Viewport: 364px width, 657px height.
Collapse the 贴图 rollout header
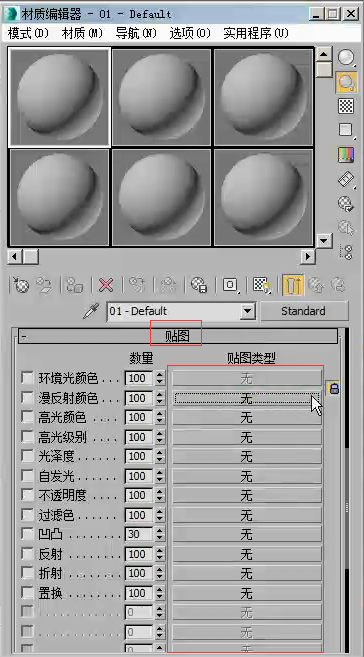coord(178,336)
